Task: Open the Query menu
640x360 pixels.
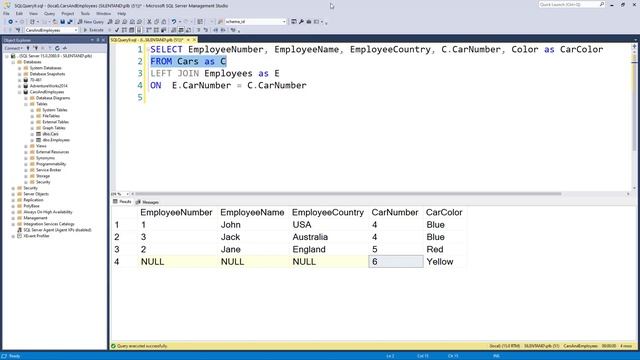Action: [49, 13]
